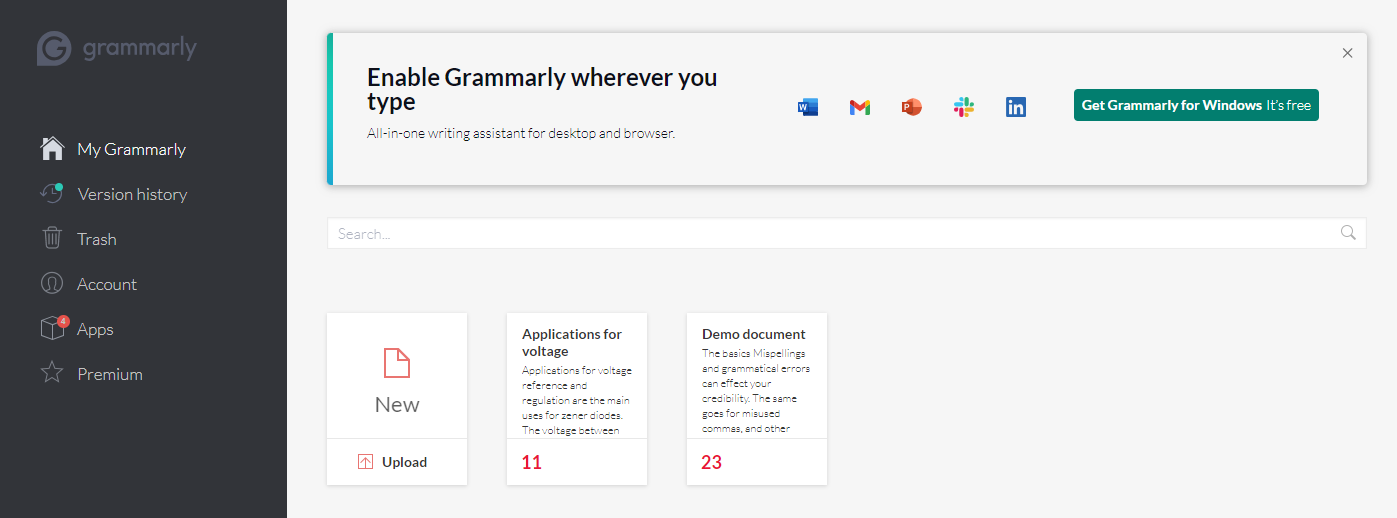The height and width of the screenshot is (518, 1397).
Task: Click the LinkedIn icon in banner
Action: [x=1016, y=107]
